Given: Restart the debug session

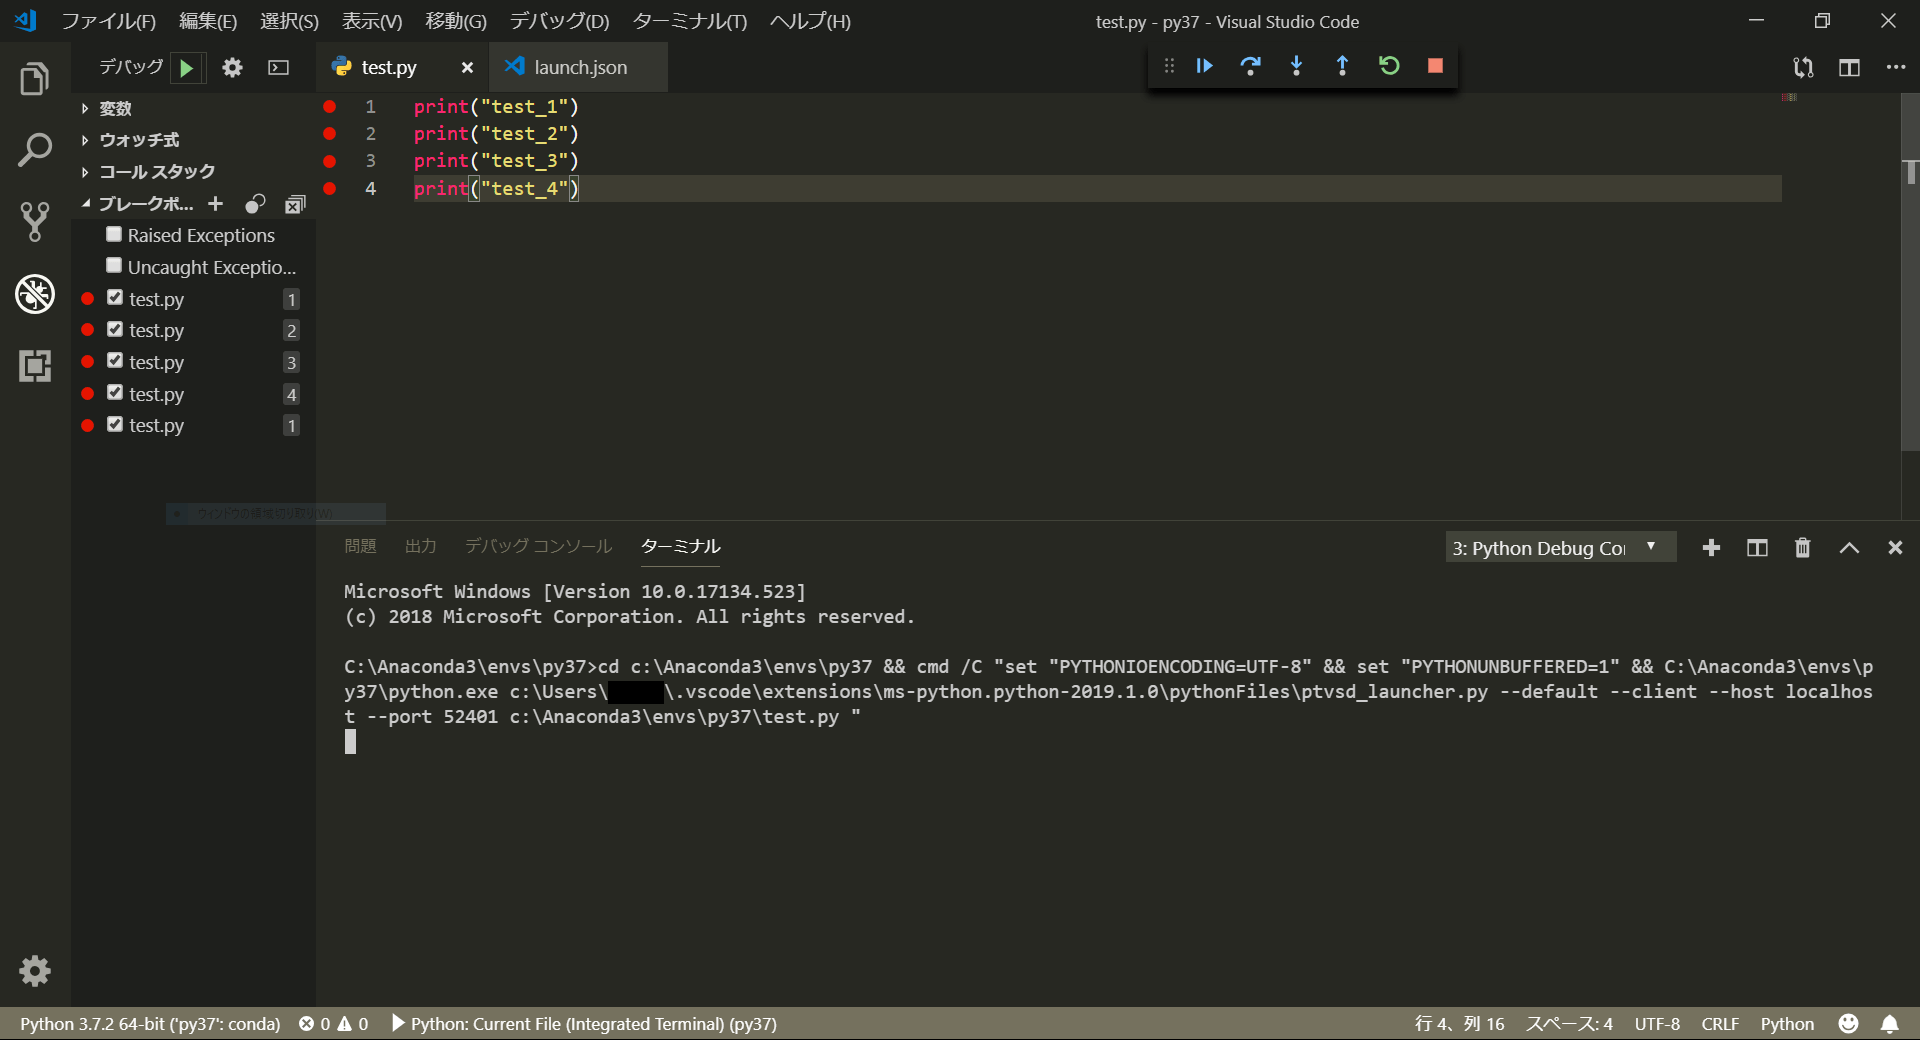Looking at the screenshot, I should pyautogui.click(x=1389, y=66).
